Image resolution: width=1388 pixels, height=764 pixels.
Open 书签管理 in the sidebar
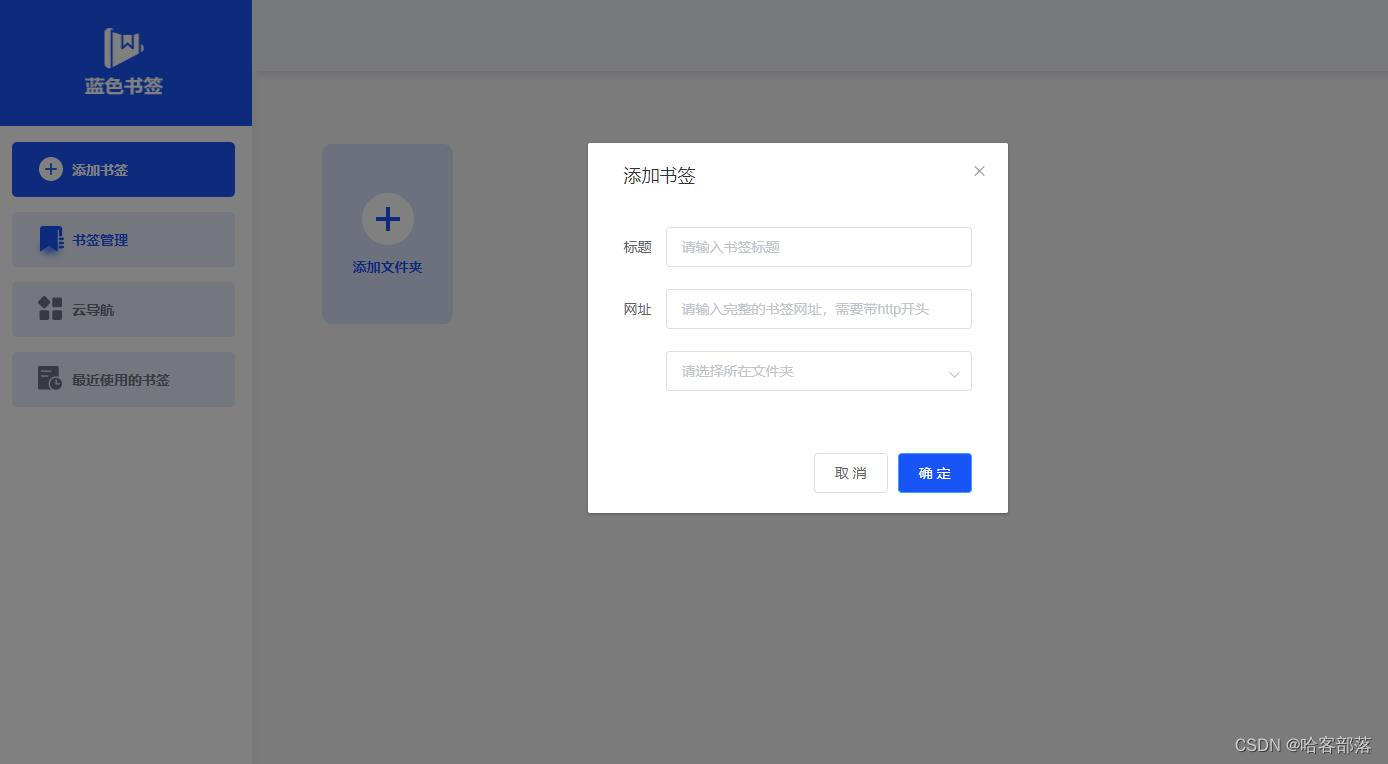123,239
